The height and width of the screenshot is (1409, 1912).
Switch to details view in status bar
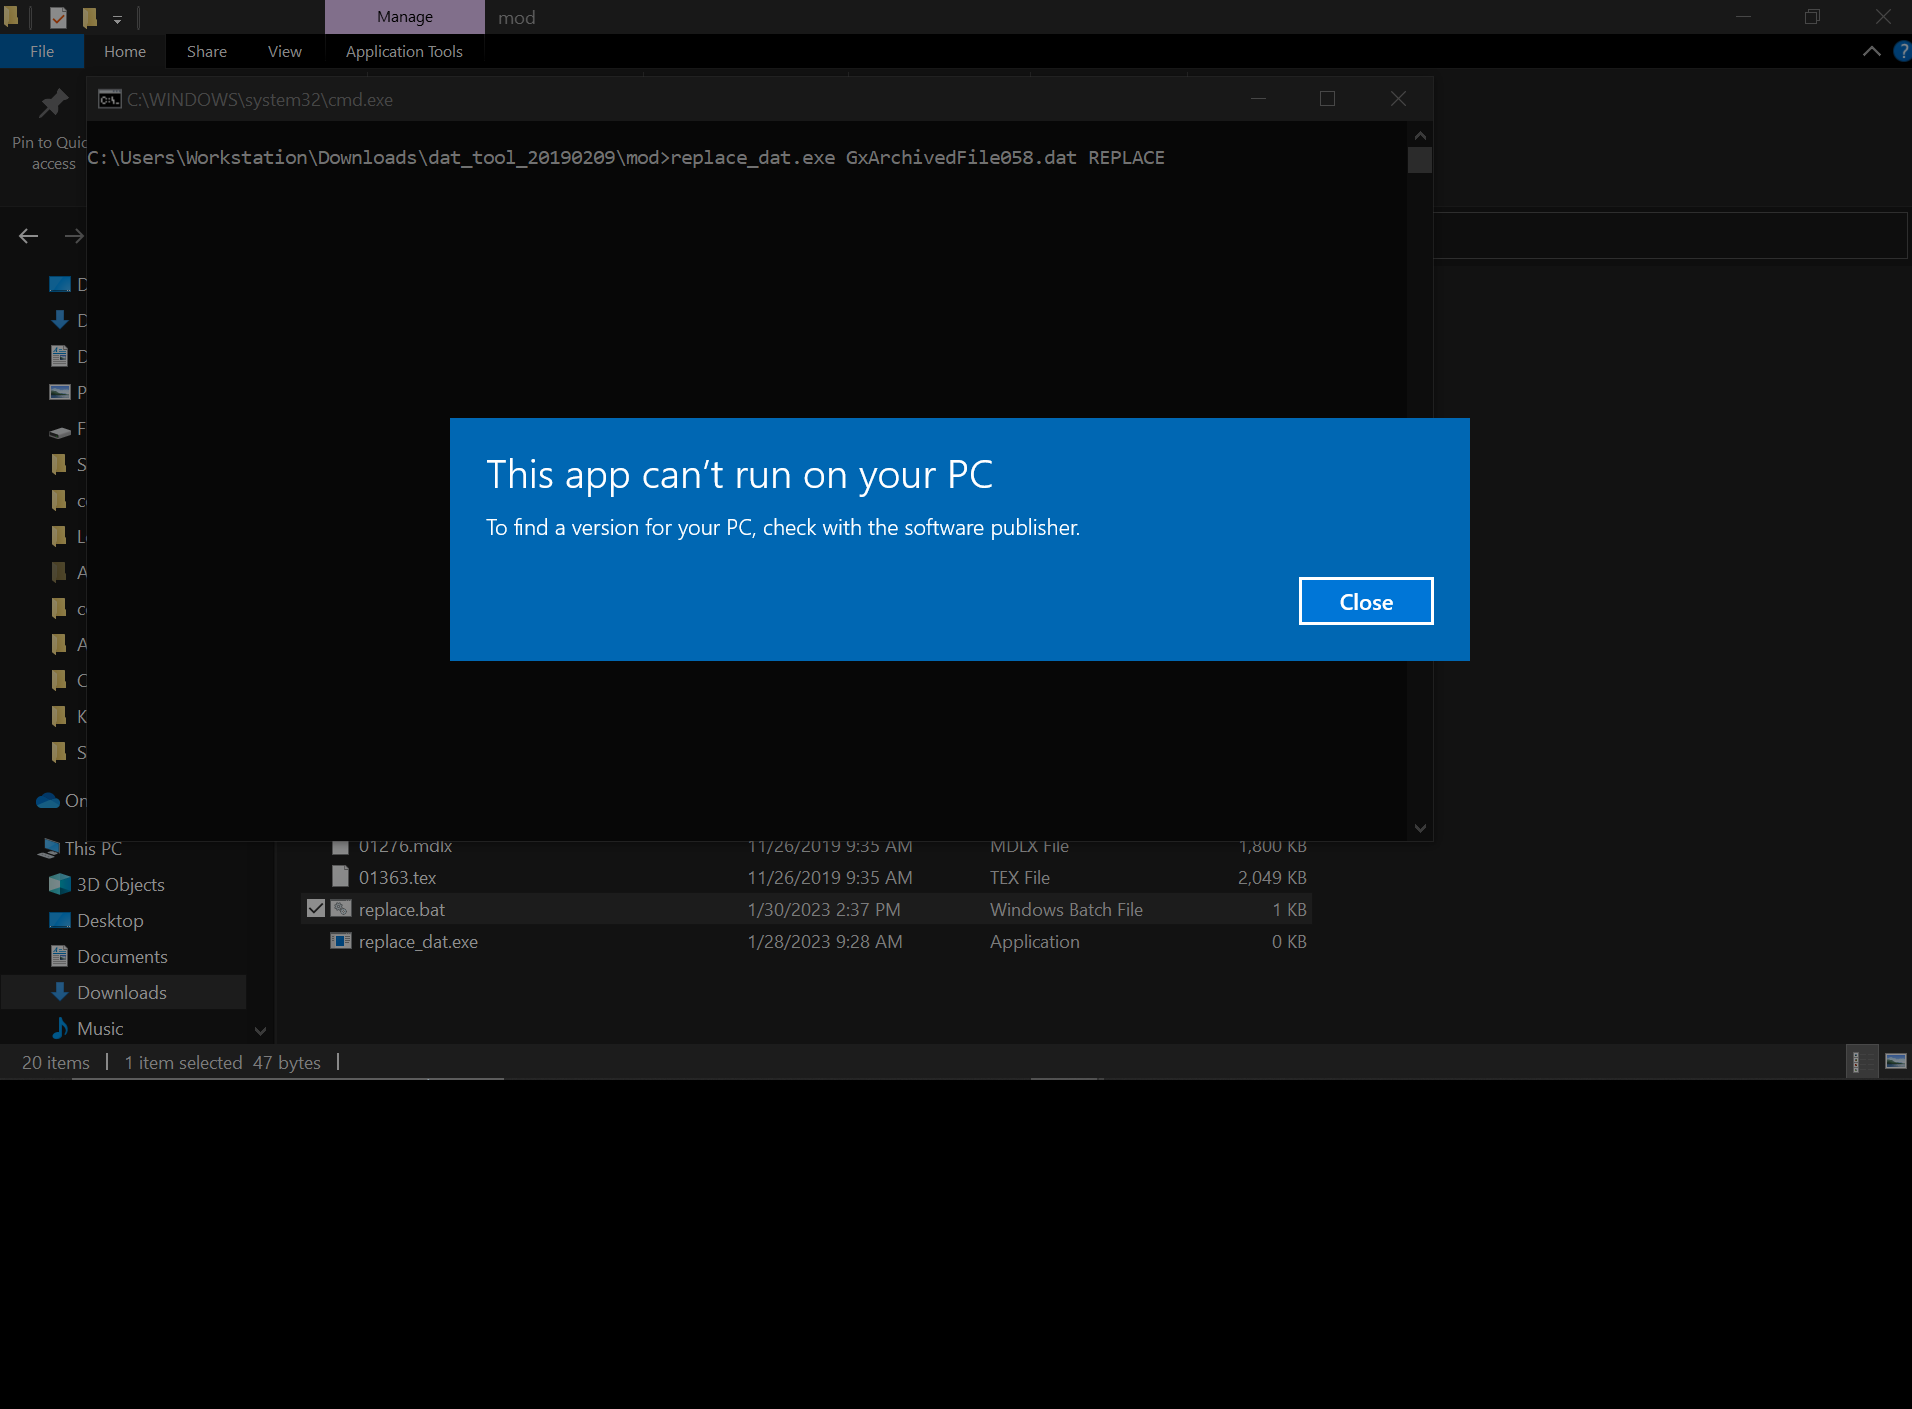pyautogui.click(x=1860, y=1062)
